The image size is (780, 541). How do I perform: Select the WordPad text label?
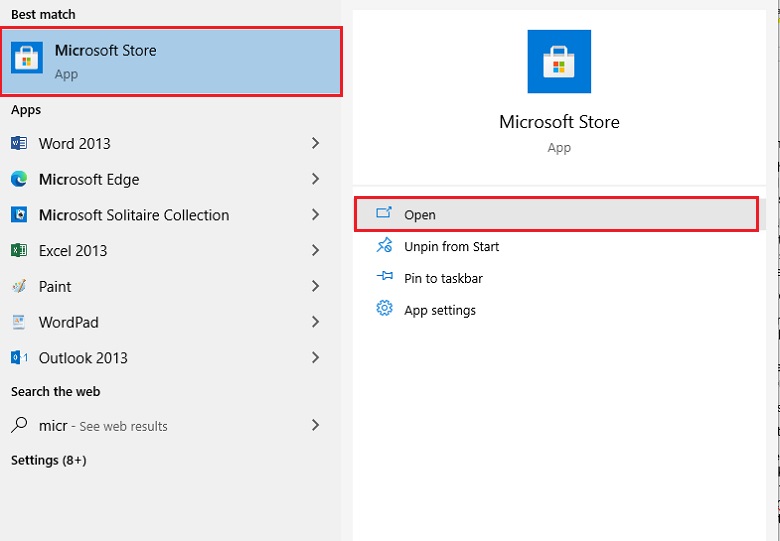pos(69,323)
